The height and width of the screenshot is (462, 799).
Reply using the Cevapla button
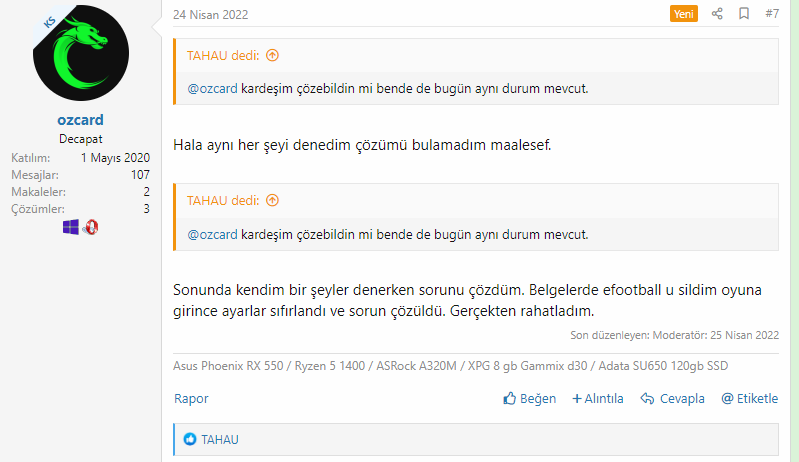672,398
